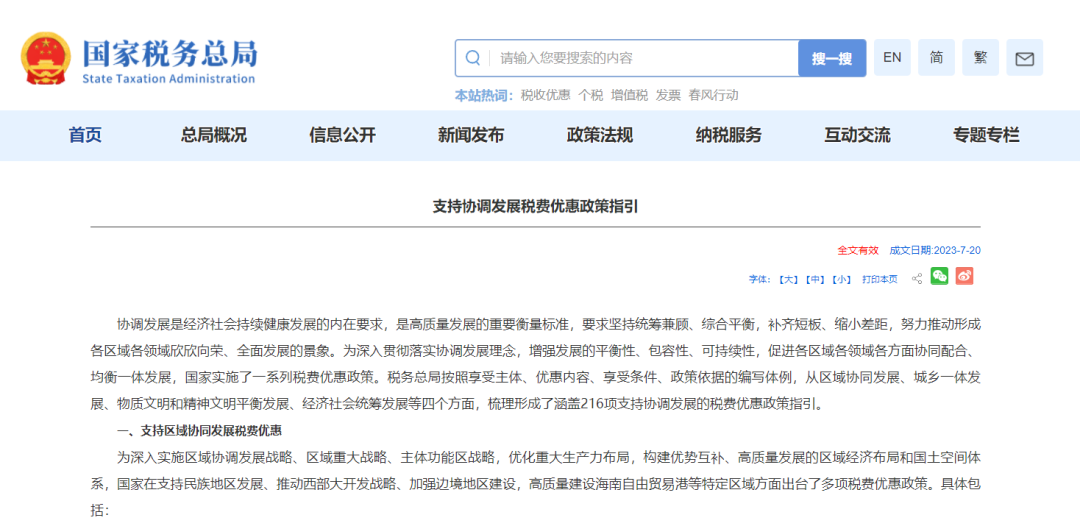
Task: Open the mail envelope icon
Action: [1024, 58]
